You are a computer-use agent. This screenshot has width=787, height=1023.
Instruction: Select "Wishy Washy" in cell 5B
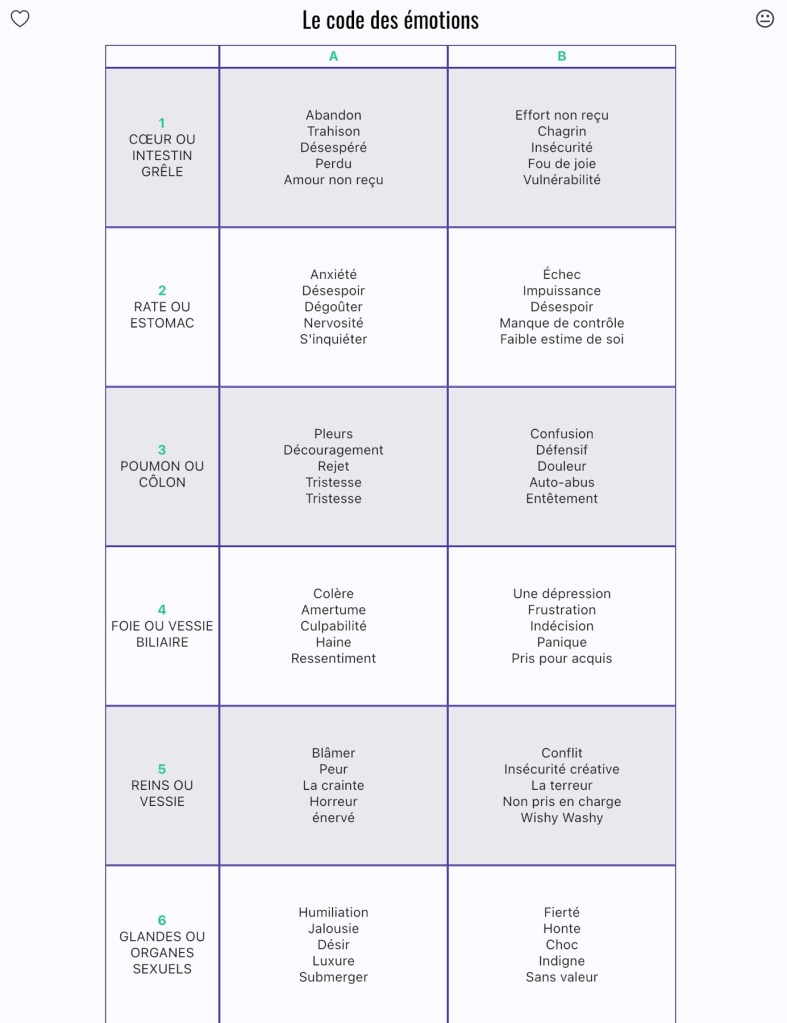point(561,818)
